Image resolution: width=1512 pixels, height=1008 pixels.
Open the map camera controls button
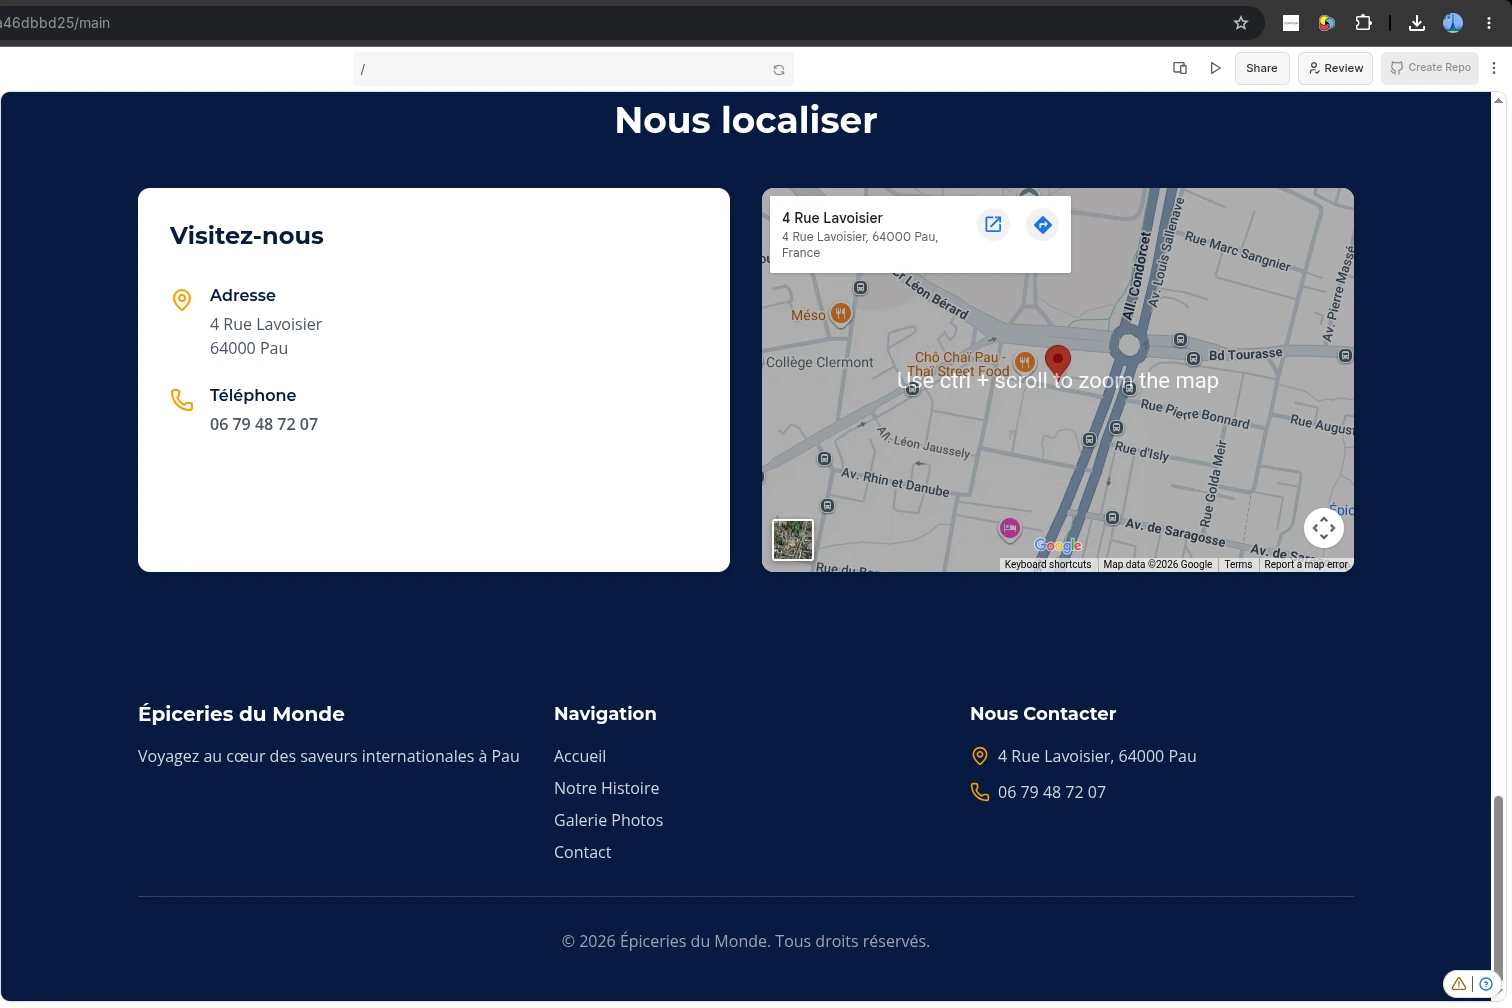1324,528
